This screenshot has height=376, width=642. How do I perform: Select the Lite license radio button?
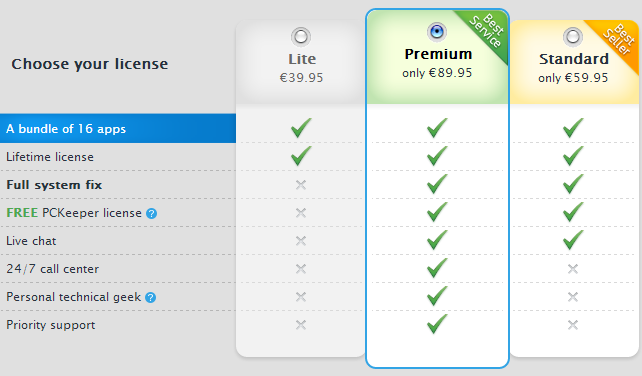tap(301, 37)
